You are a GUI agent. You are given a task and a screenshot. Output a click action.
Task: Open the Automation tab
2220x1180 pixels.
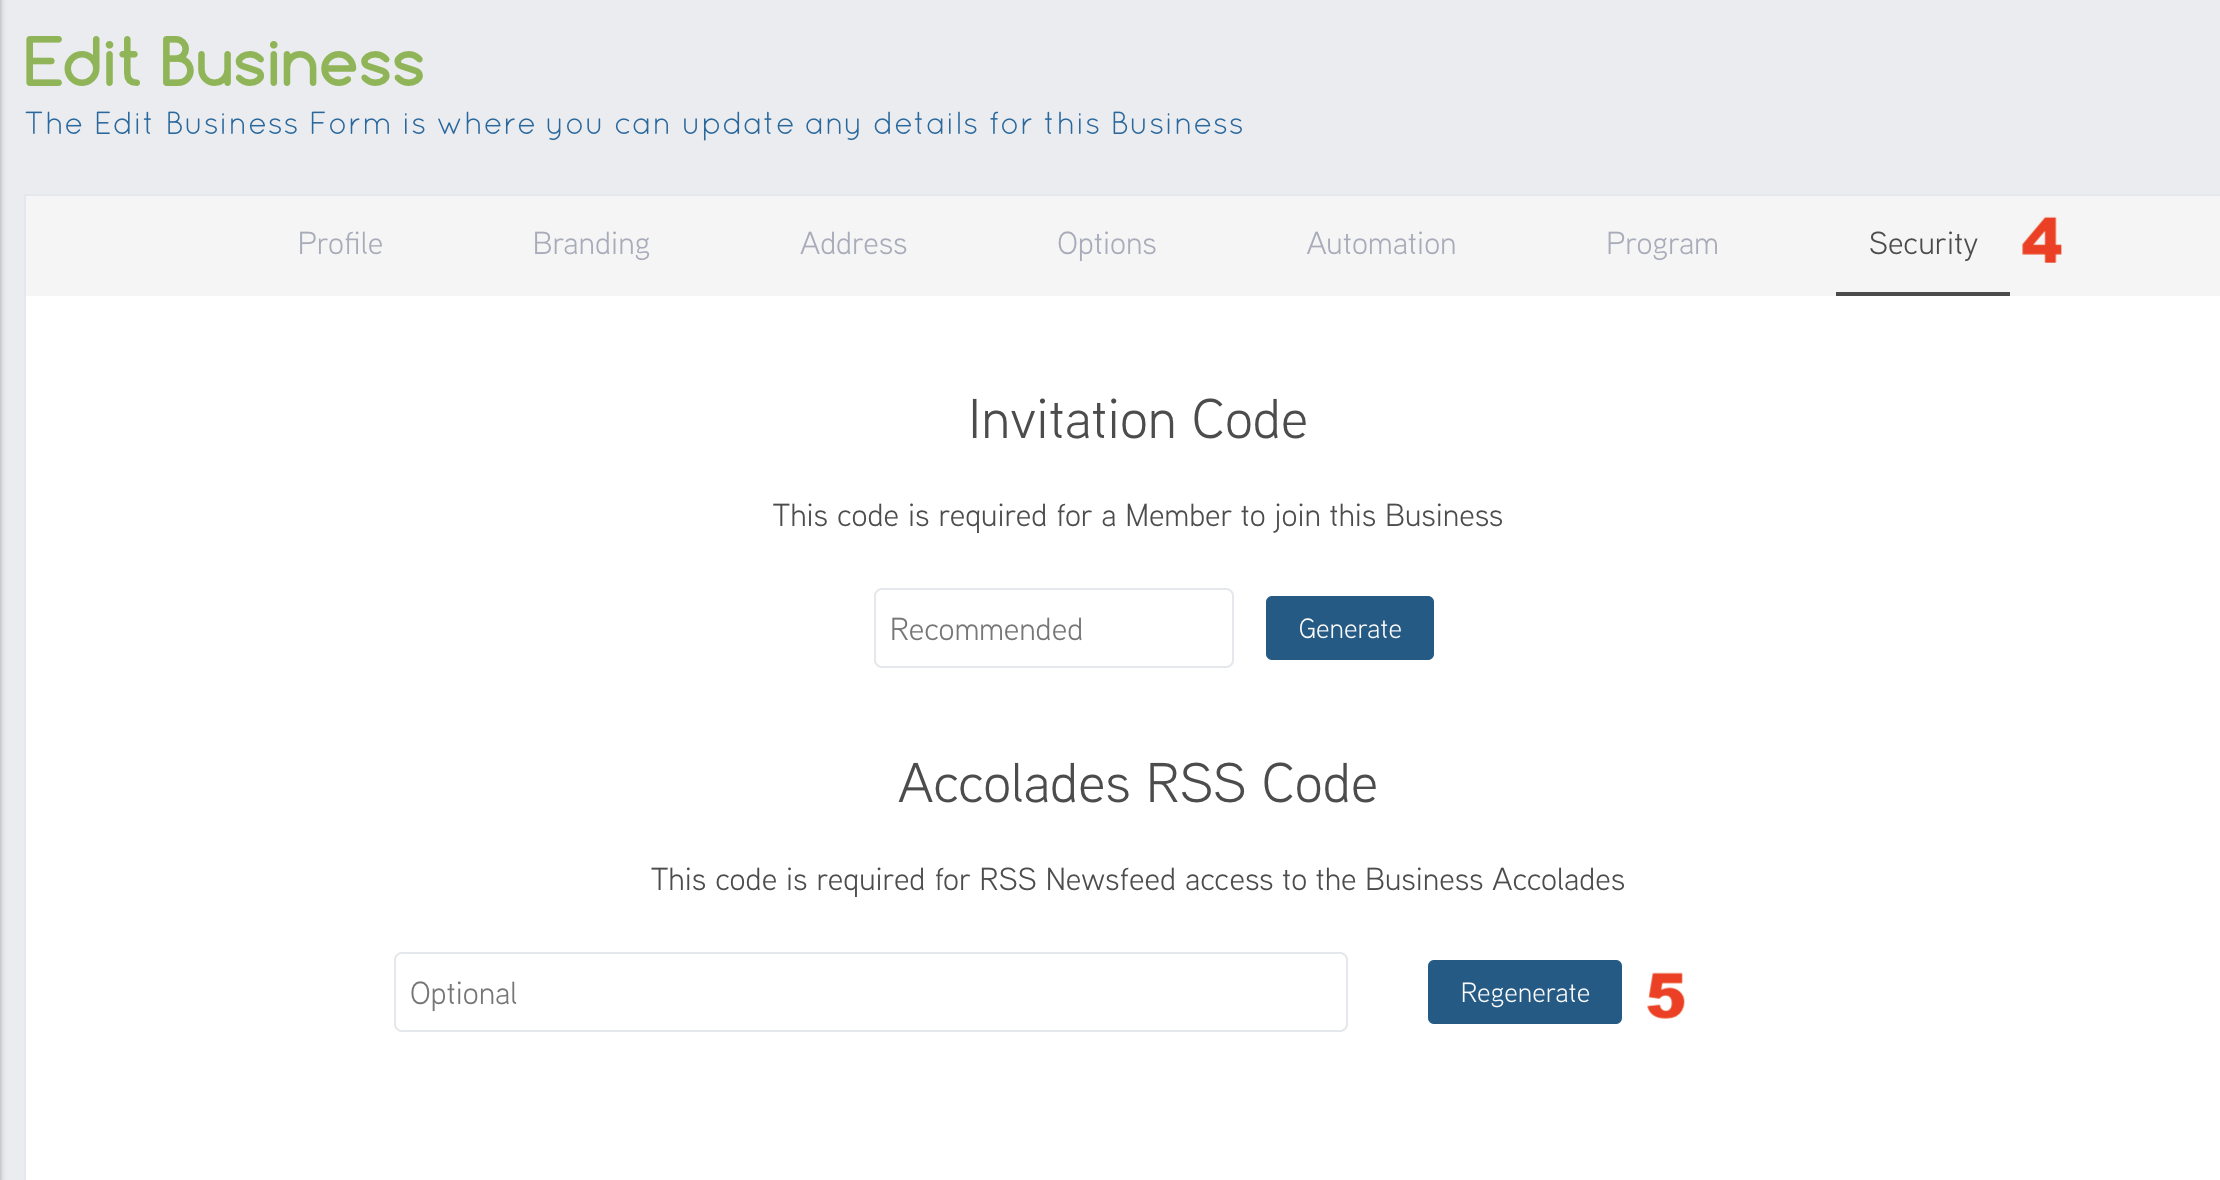(1381, 244)
